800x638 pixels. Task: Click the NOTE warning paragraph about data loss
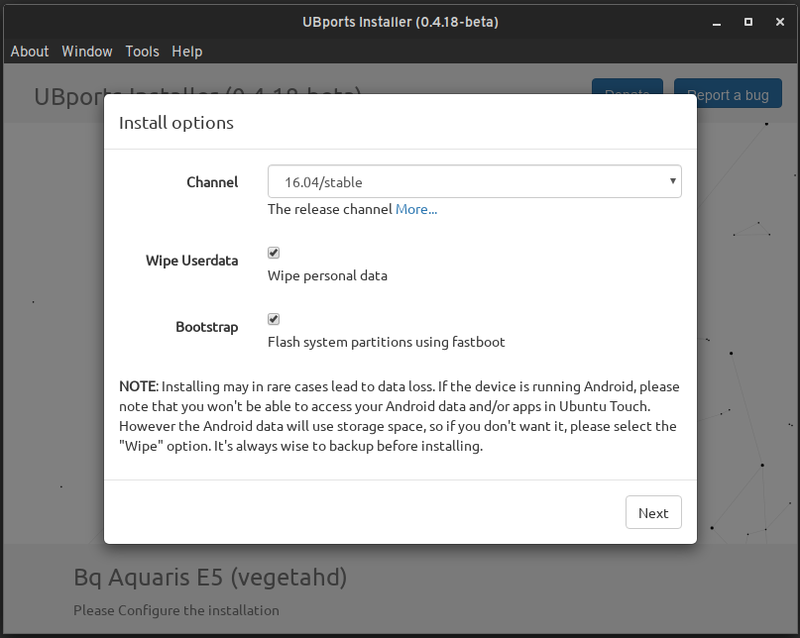click(400, 416)
